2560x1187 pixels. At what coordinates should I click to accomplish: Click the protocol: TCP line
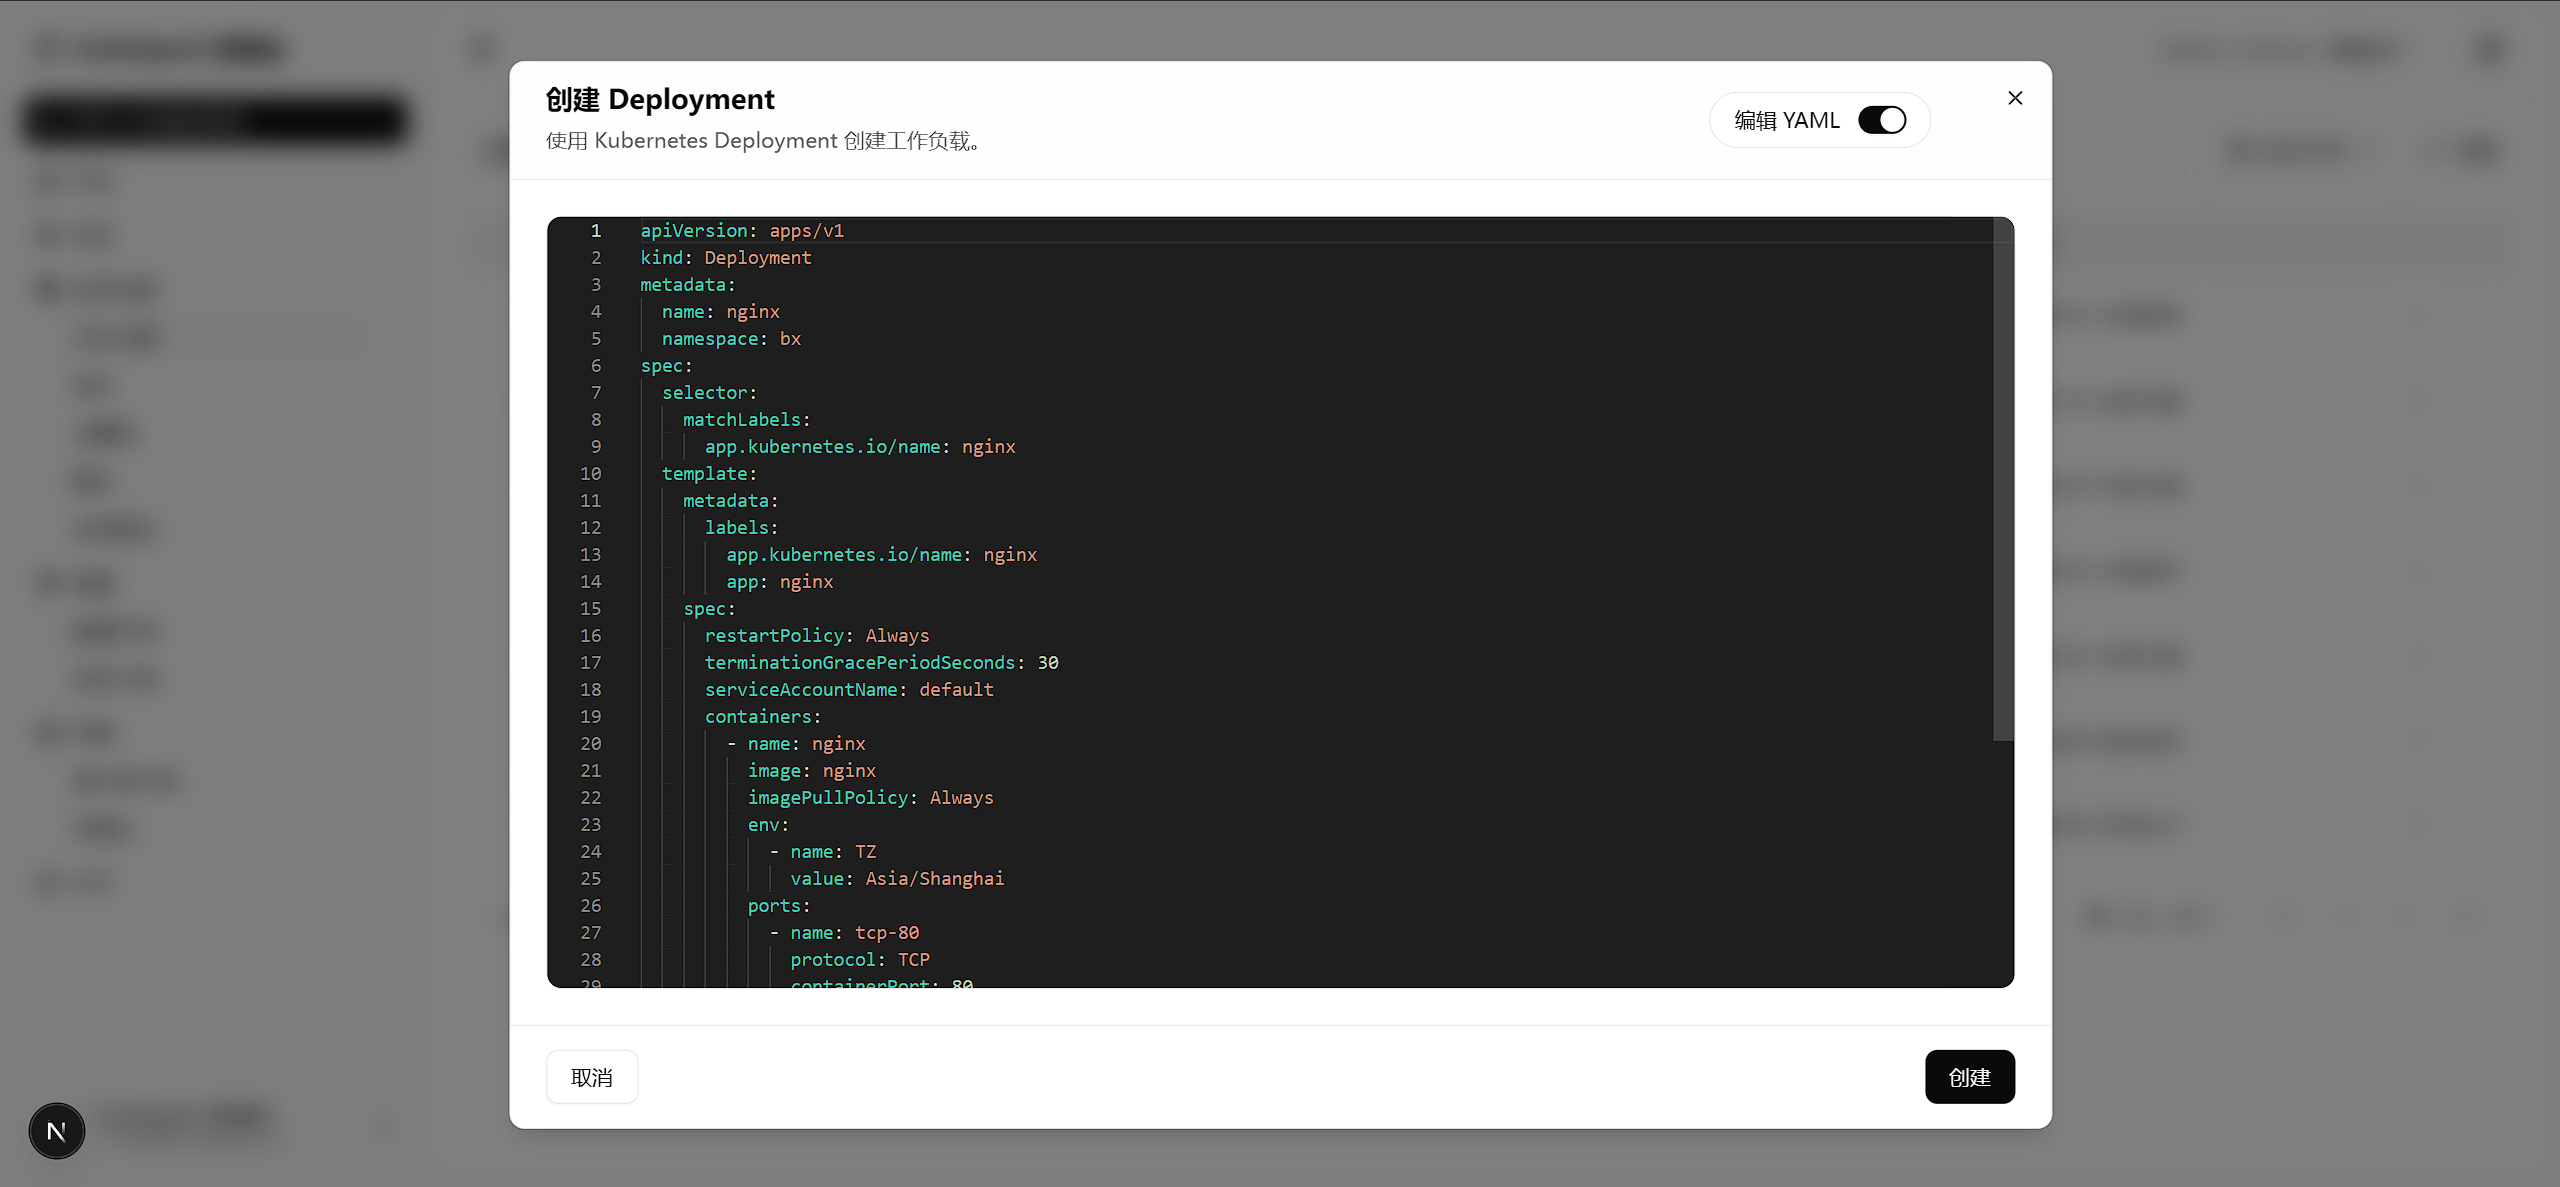859,960
